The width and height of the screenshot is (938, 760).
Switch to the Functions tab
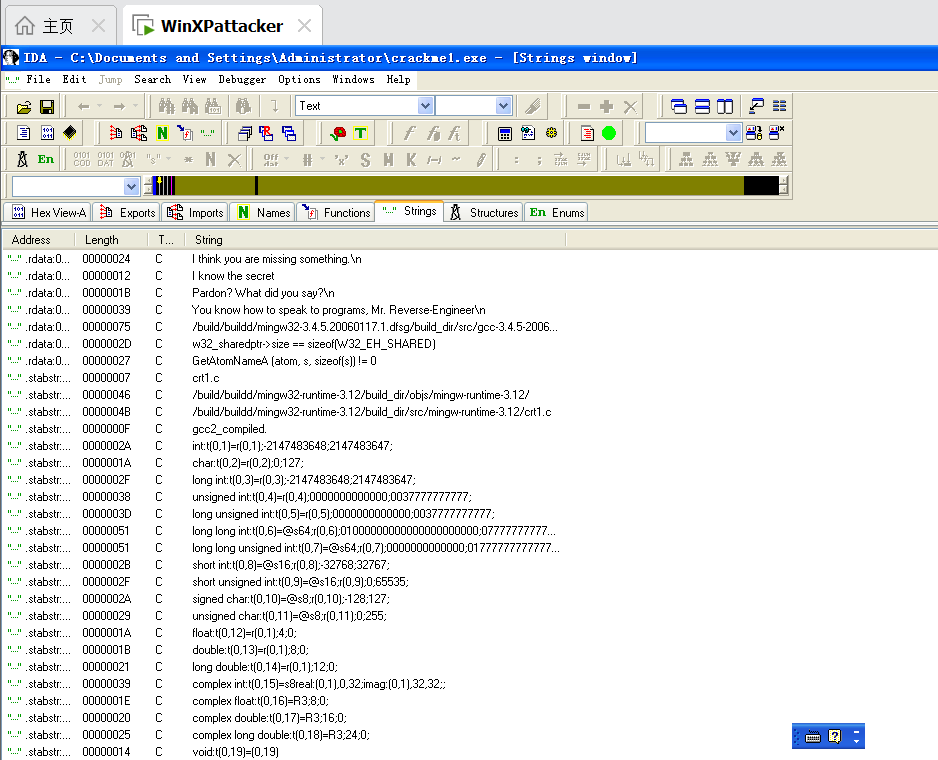click(336, 212)
